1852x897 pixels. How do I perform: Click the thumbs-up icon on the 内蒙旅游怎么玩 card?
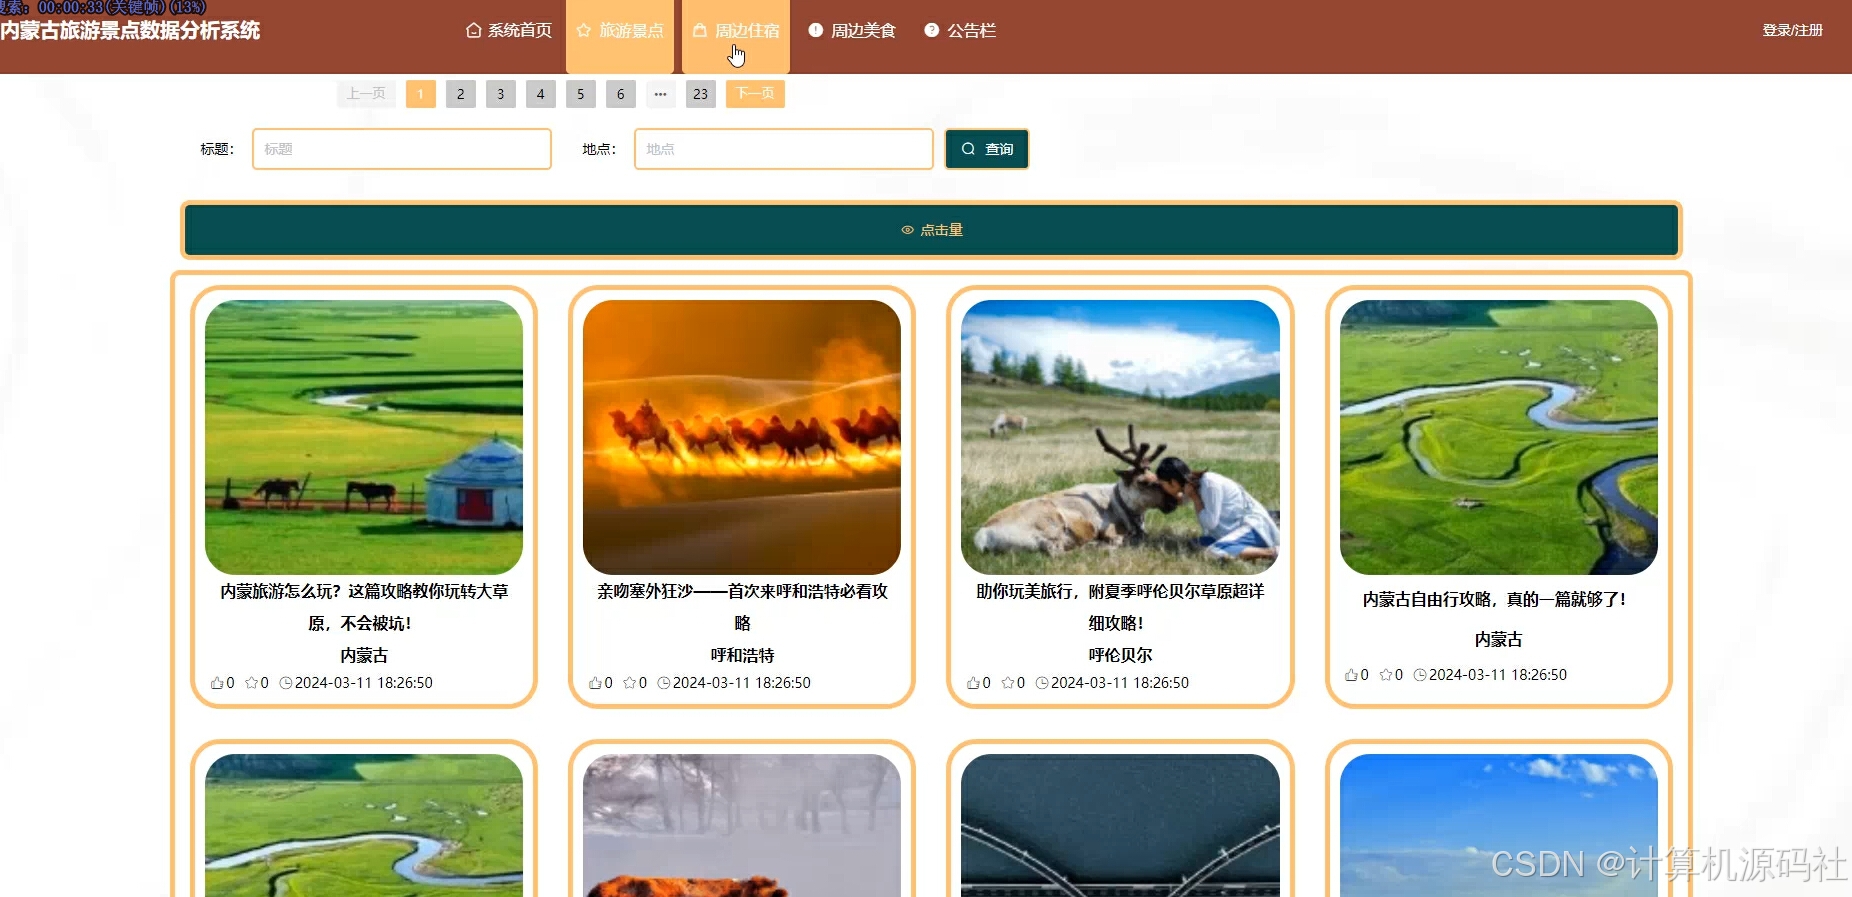[217, 683]
